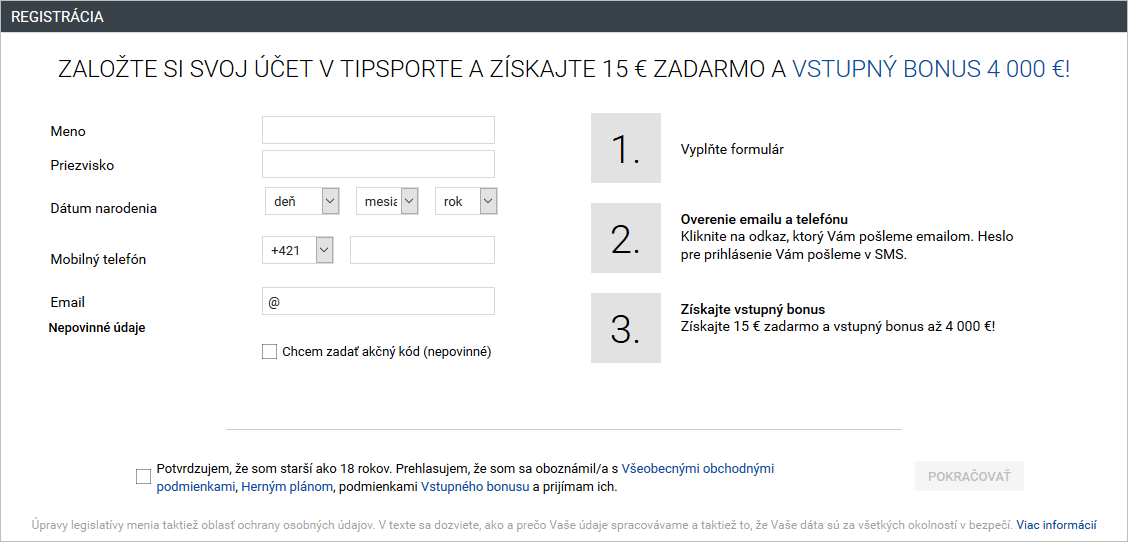The image size is (1128, 542).
Task: Click the 'Nepovinné údaje' label
Action: pos(97,328)
